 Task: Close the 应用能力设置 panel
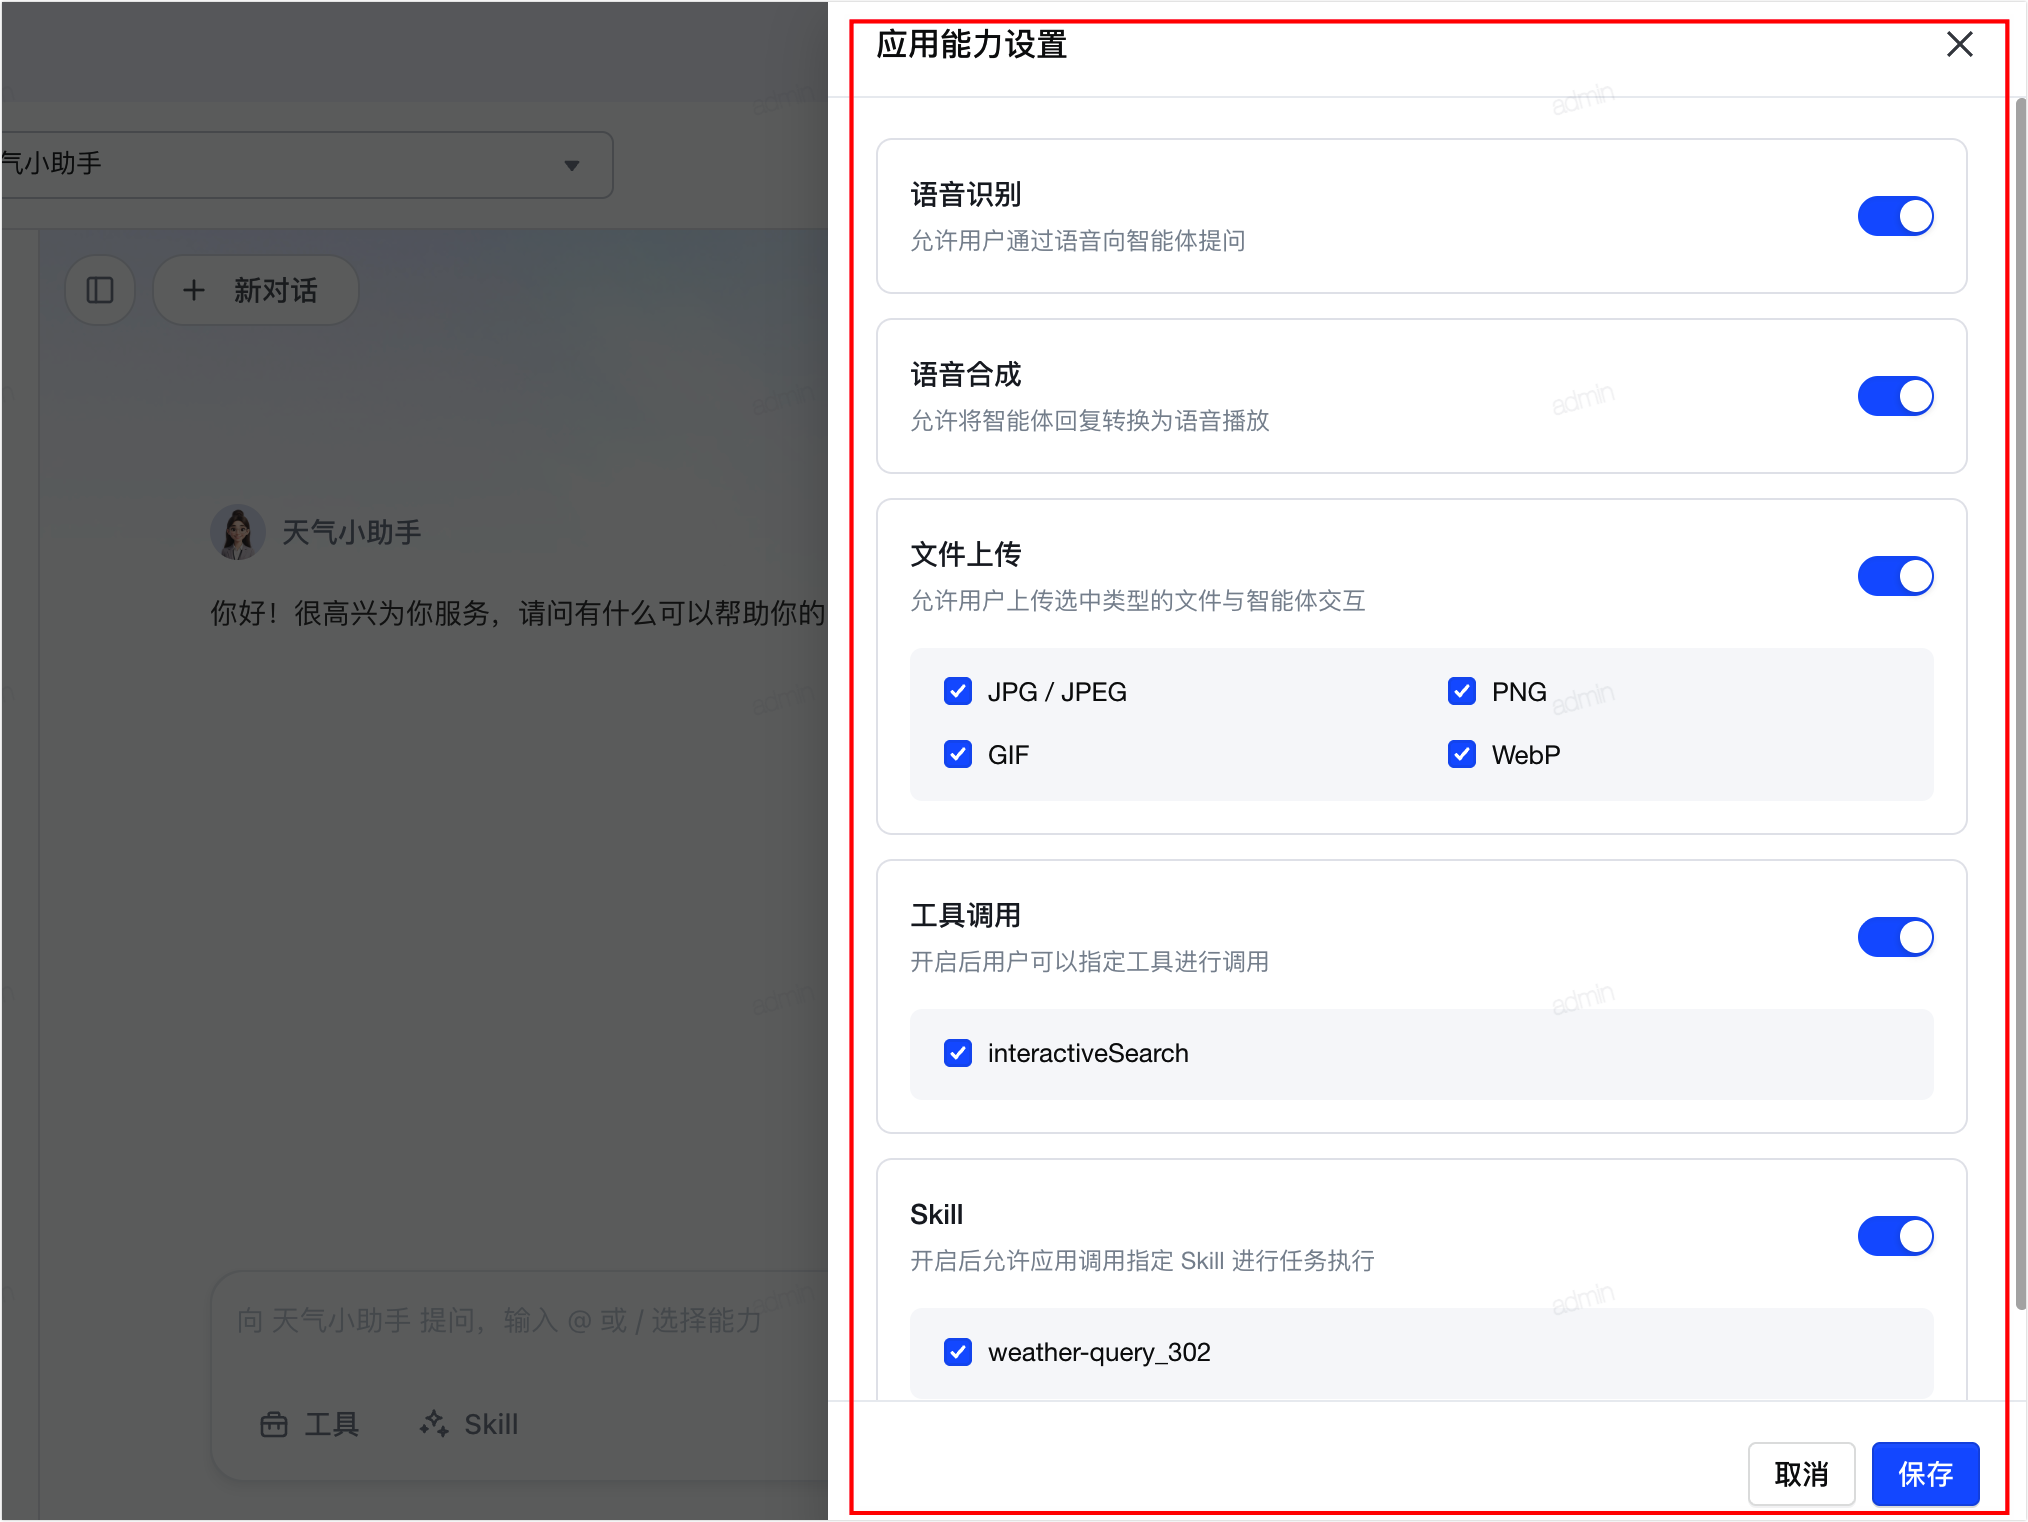coord(1959,44)
